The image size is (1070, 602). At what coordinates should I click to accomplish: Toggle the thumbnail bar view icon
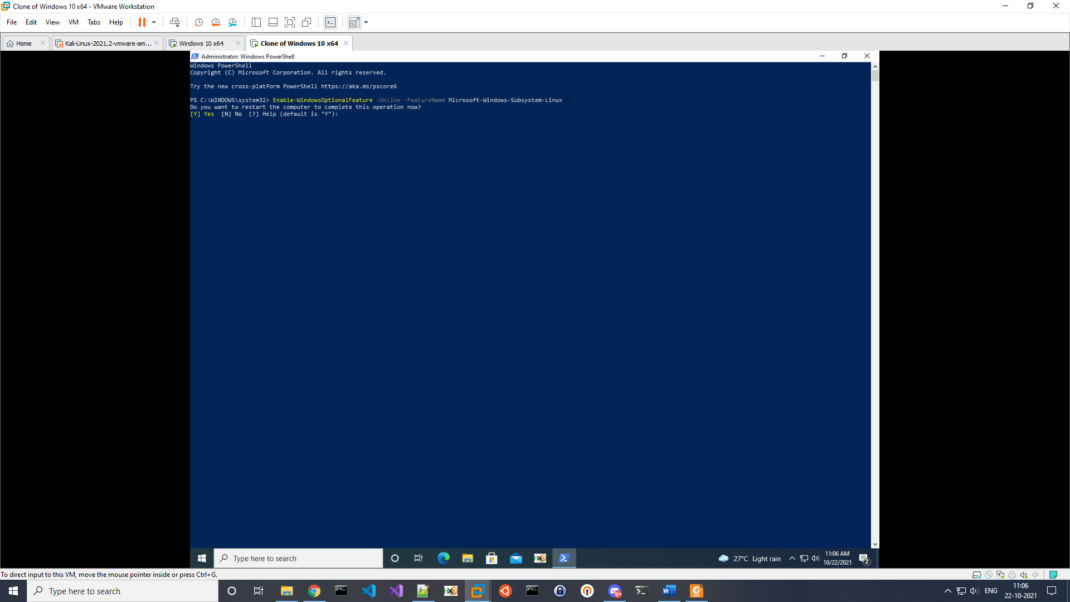tap(273, 23)
